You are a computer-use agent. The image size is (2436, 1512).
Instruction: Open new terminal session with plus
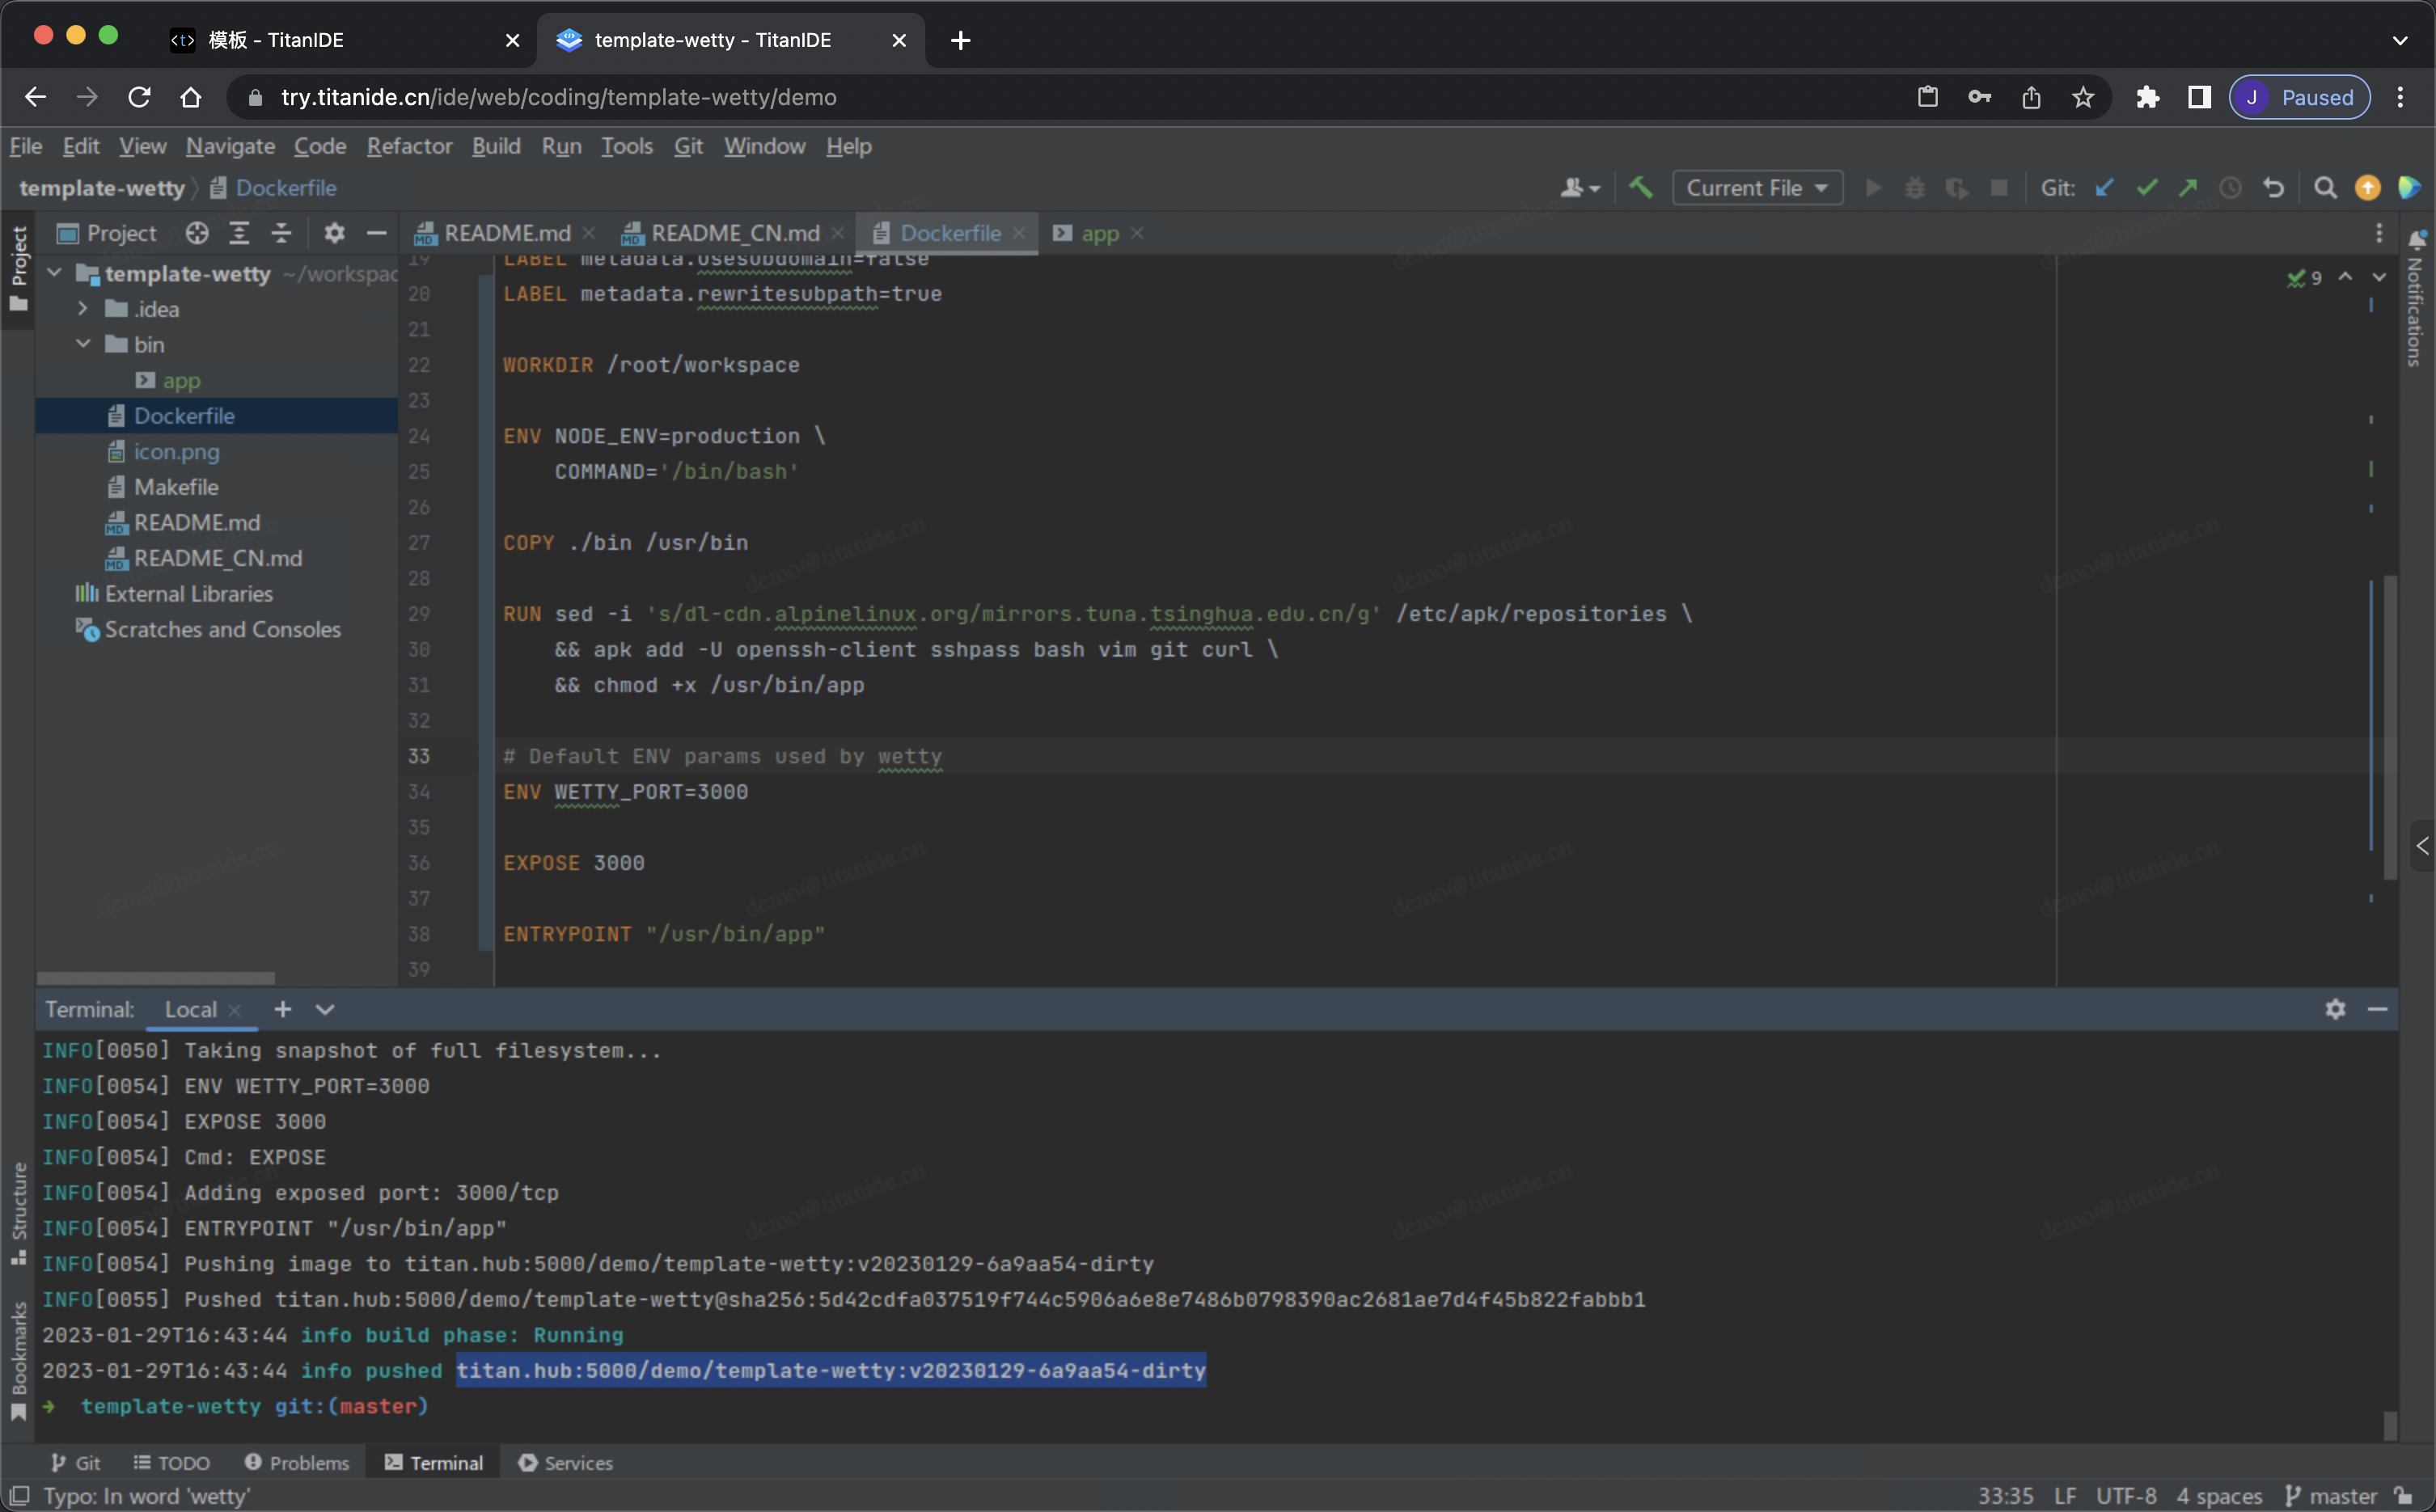pyautogui.click(x=283, y=1009)
